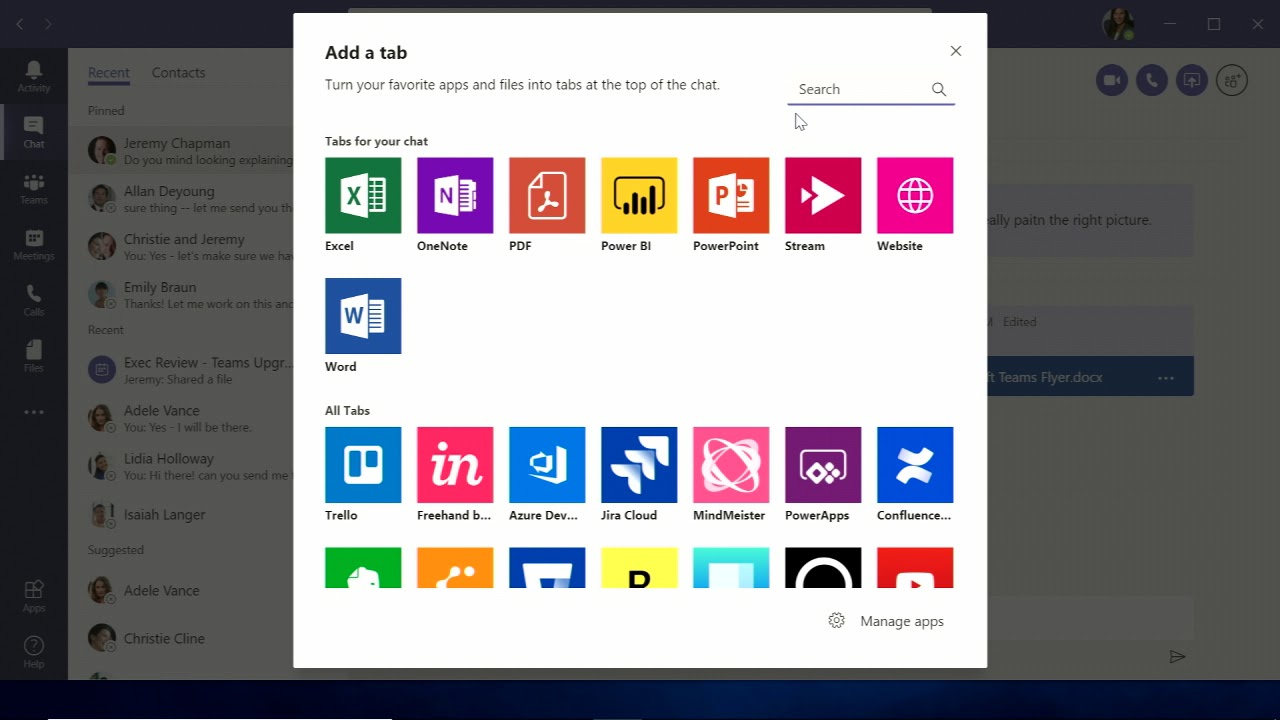Switch to the Contacts tab
Screen dimensions: 1280x720
click(178, 72)
